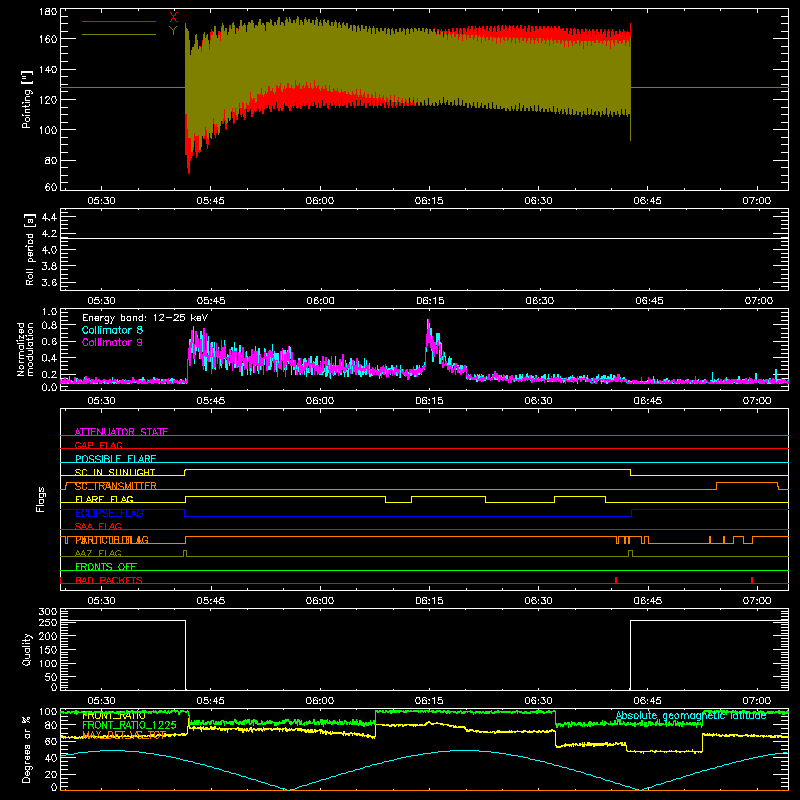Click the 05:30 tick under the modulation plot
This screenshot has width=800, height=800.
tap(101, 401)
